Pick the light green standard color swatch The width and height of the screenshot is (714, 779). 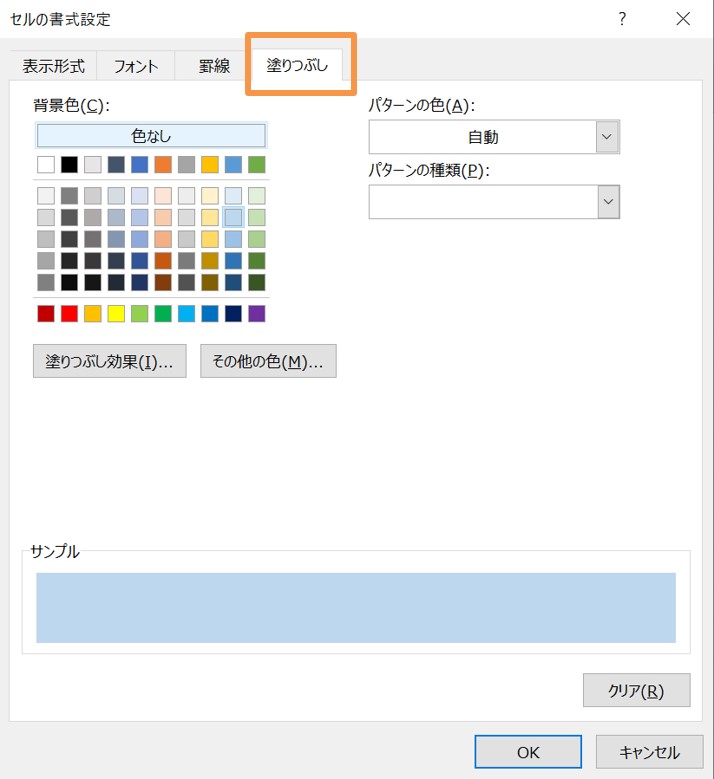click(x=140, y=313)
